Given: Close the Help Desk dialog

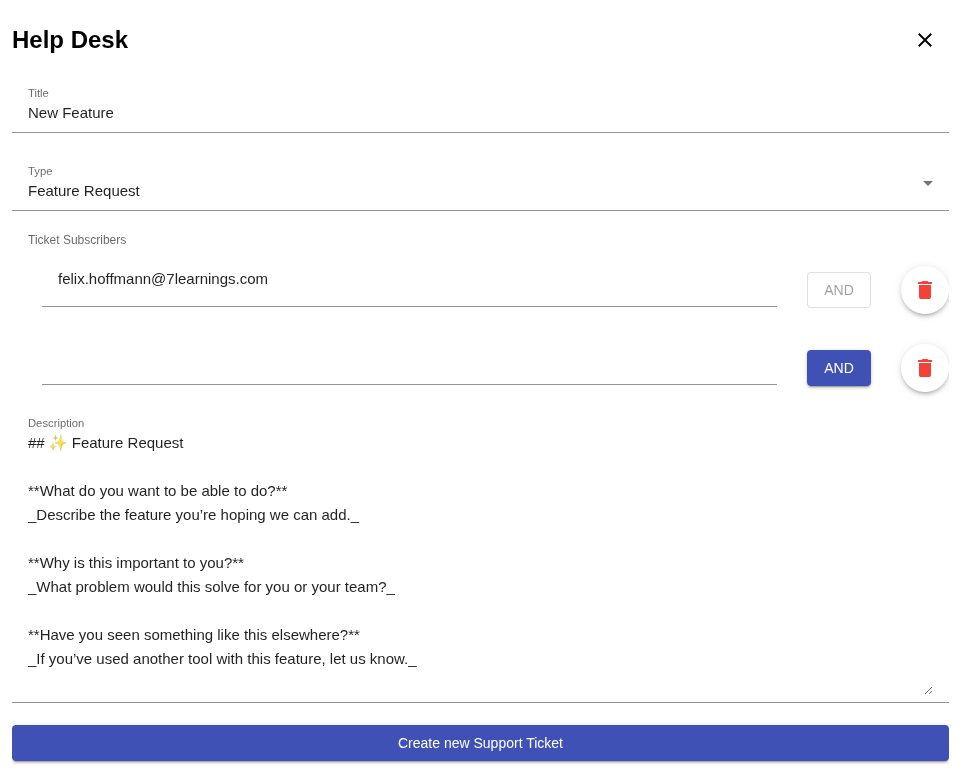Looking at the screenshot, I should click(x=924, y=40).
